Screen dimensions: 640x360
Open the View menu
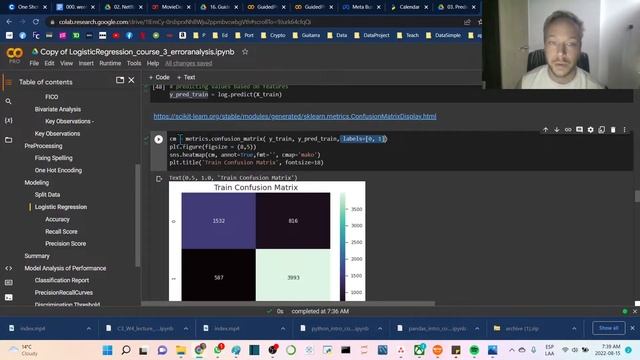pyautogui.click(x=66, y=63)
